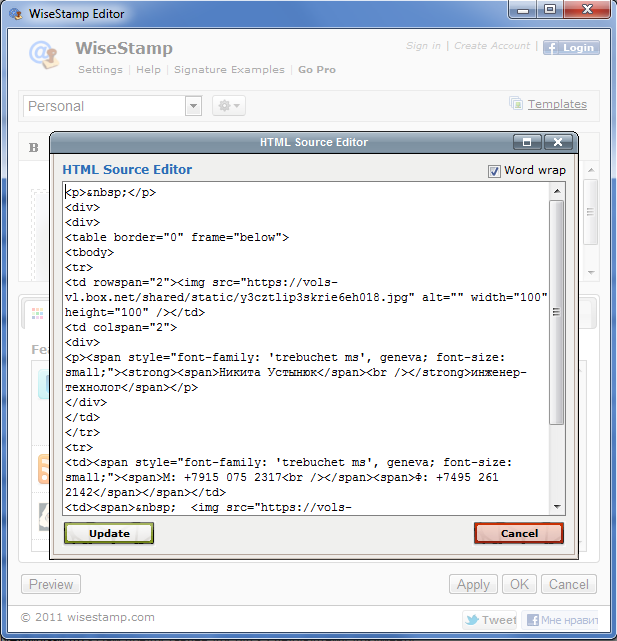Image resolution: width=617 pixels, height=641 pixels.
Task: Close the HTML Source Editor dialog
Action: tap(558, 142)
